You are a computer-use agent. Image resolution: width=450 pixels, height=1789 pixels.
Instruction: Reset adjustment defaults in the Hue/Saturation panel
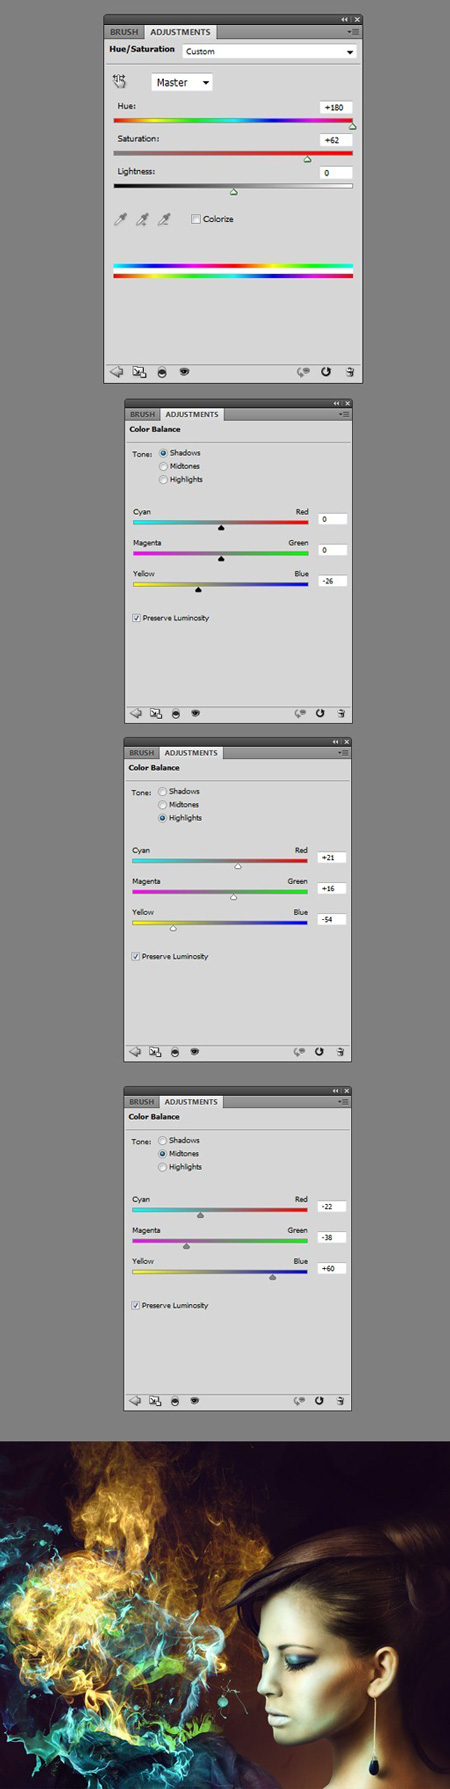coord(326,372)
